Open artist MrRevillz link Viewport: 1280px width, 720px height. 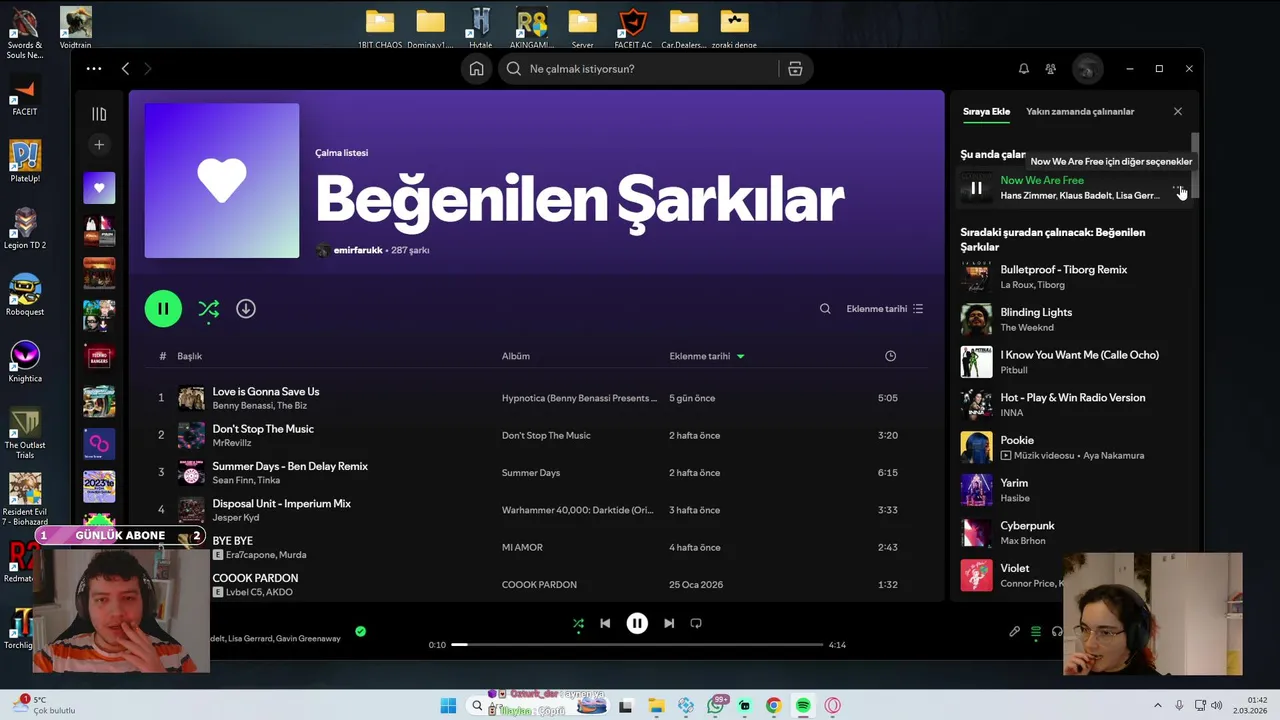point(232,443)
